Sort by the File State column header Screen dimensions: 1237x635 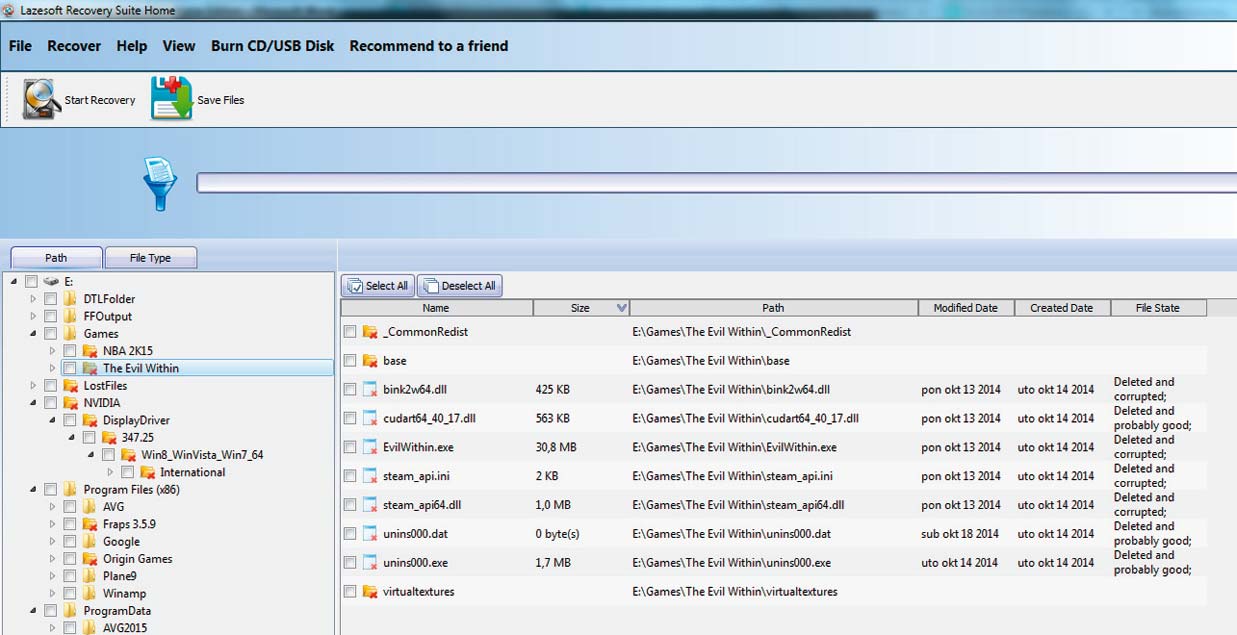(1159, 308)
